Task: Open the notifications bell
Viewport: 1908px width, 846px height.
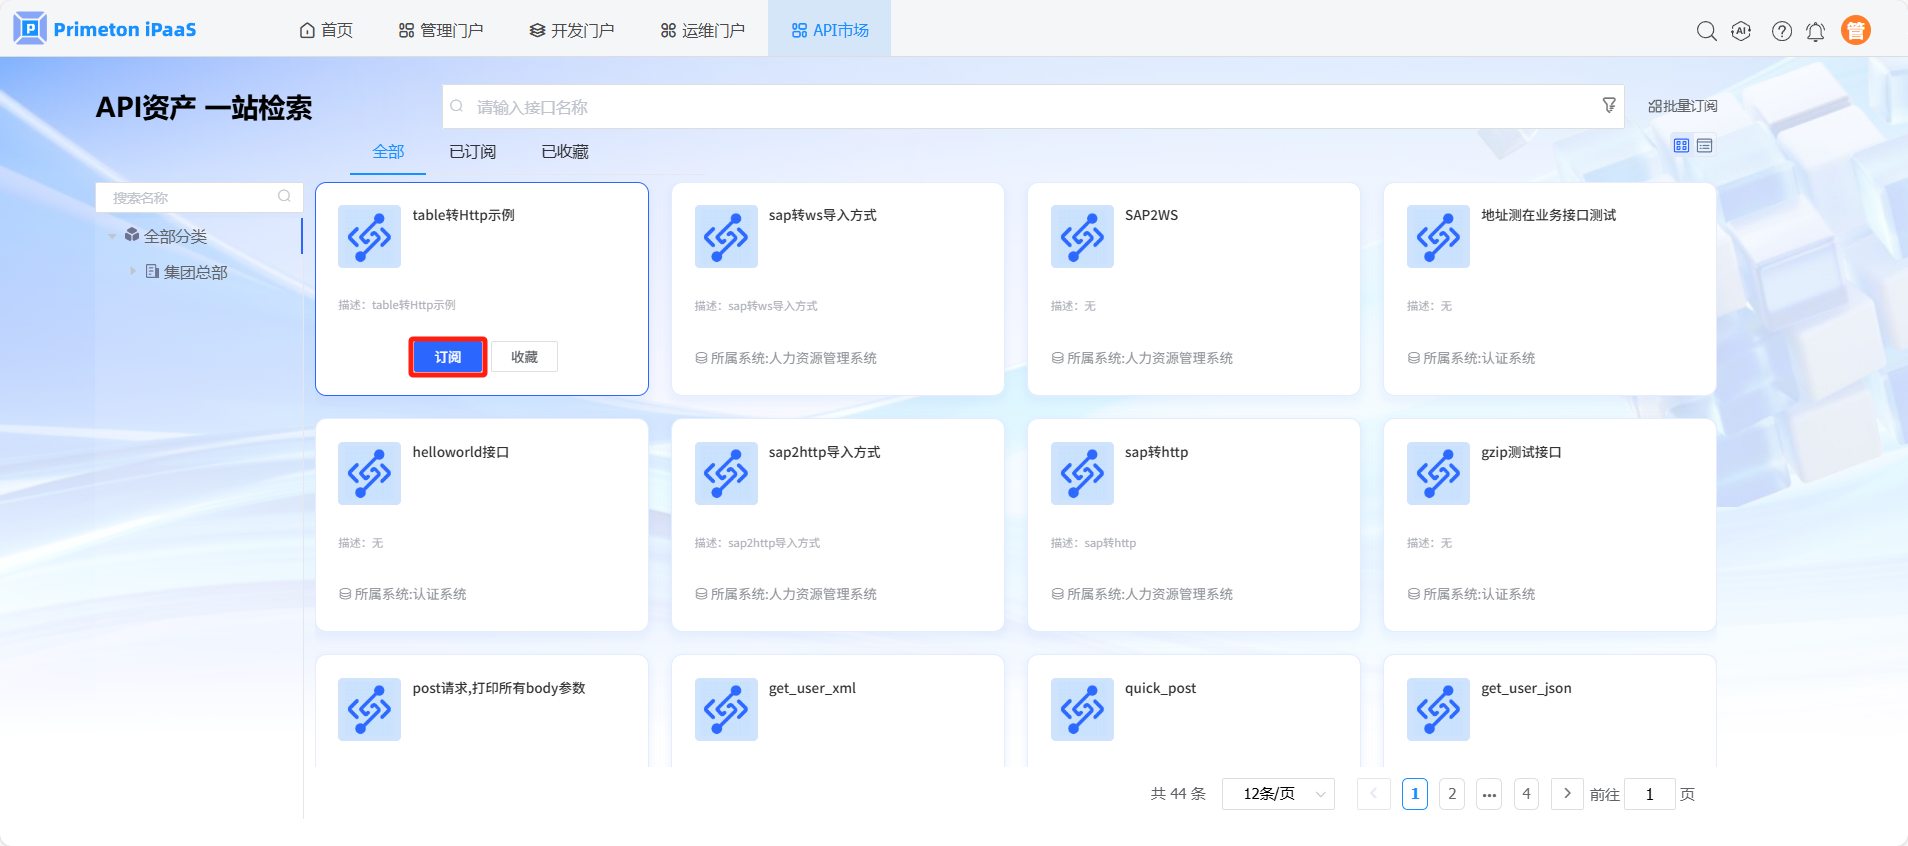Action: [x=1815, y=31]
